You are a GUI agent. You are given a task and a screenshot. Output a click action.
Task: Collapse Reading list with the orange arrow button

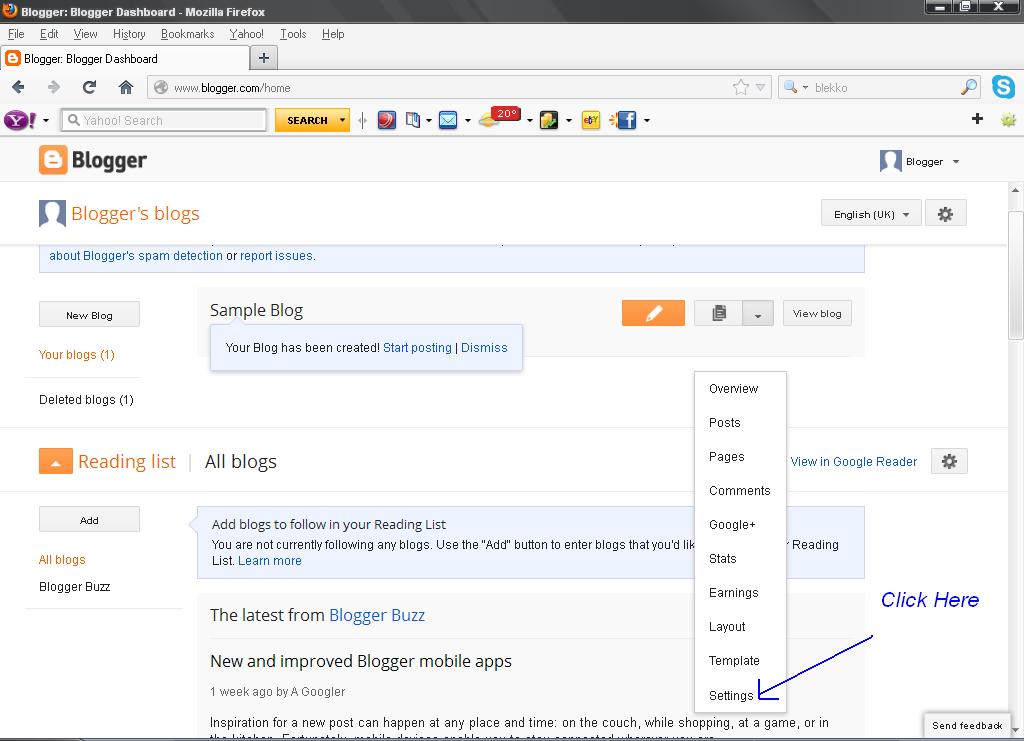point(56,461)
